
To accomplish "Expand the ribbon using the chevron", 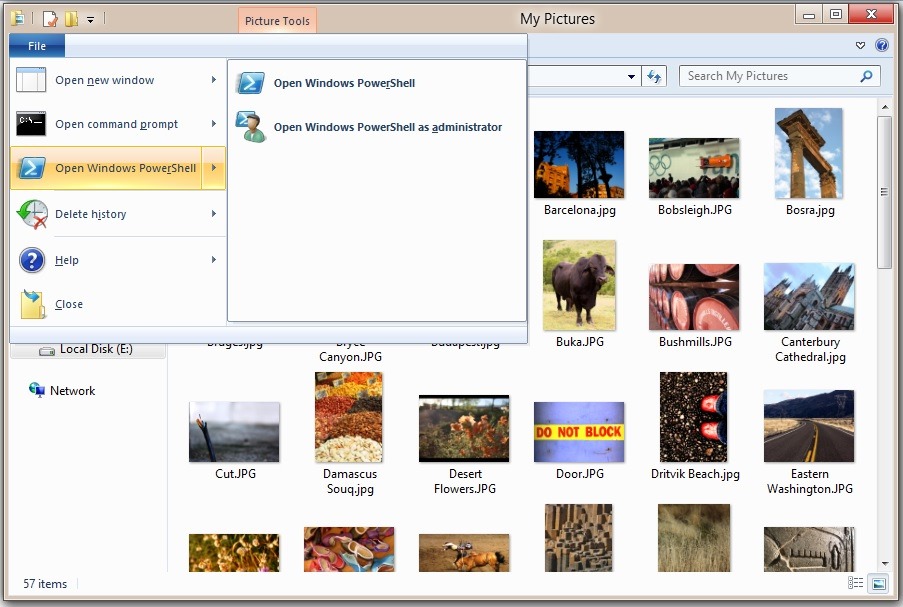I will (860, 45).
